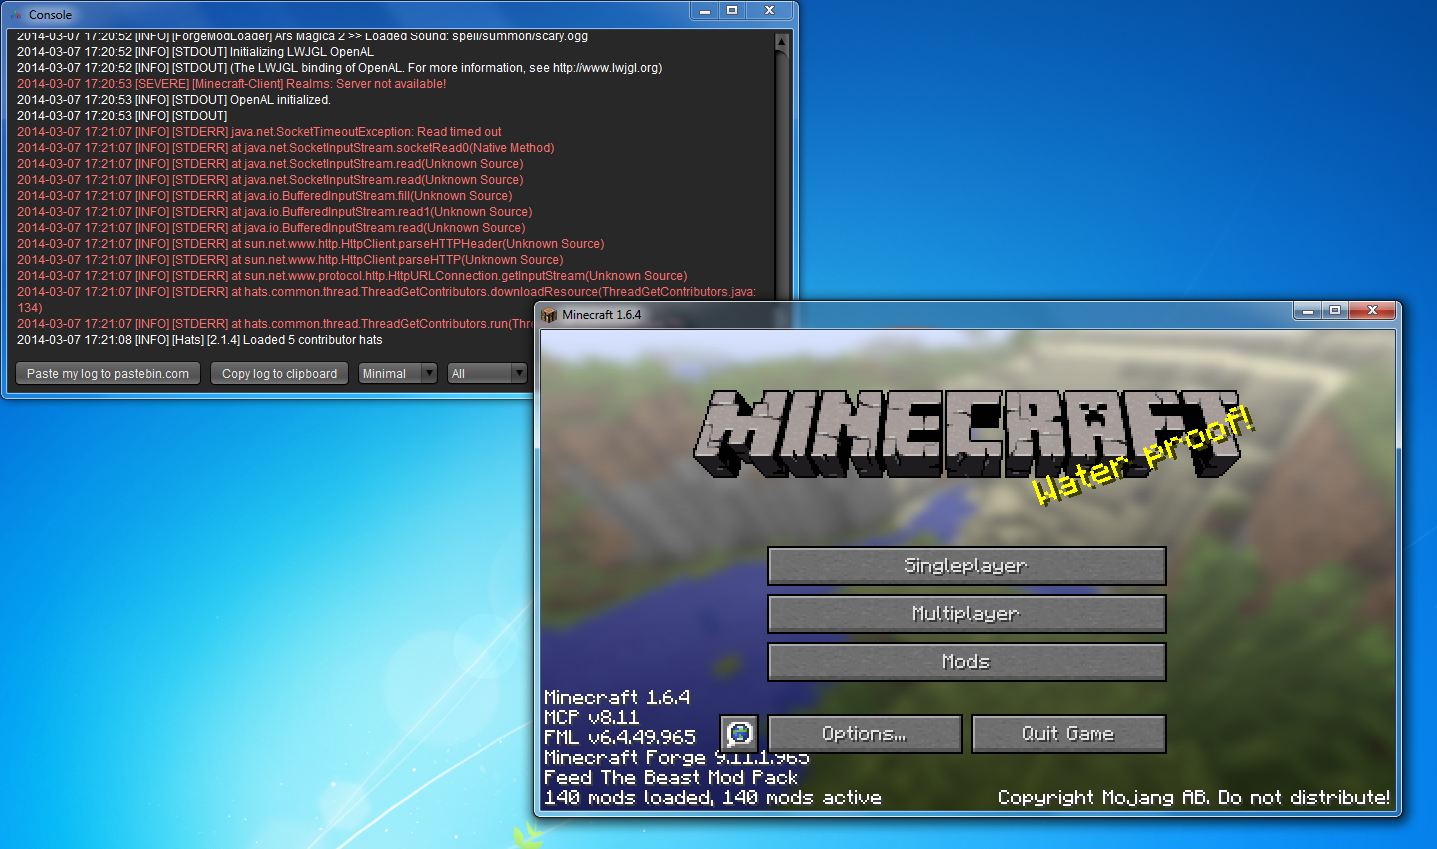Click 'Realms: Server not available!' log line
1437x849 pixels.
[232, 84]
